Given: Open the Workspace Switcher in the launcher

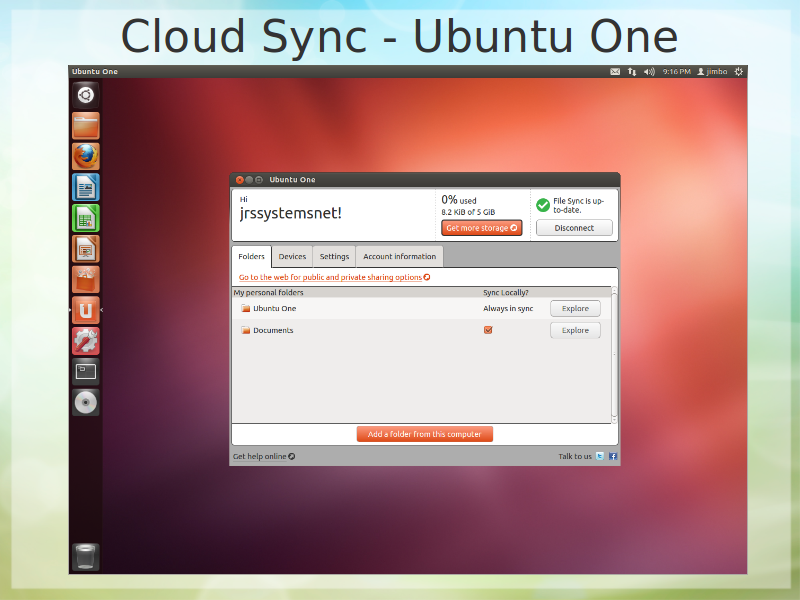Looking at the screenshot, I should click(86, 371).
